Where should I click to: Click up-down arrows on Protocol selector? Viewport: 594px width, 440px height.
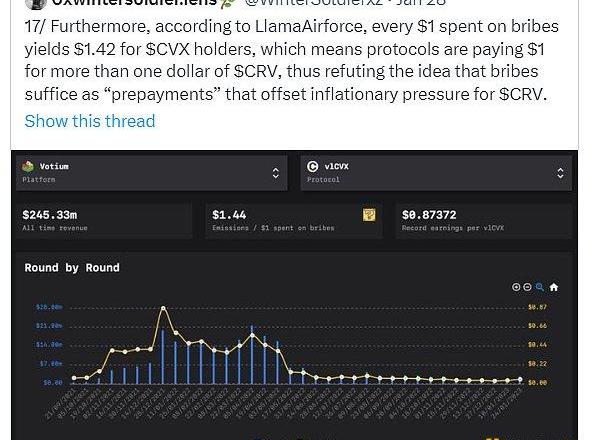tap(560, 173)
